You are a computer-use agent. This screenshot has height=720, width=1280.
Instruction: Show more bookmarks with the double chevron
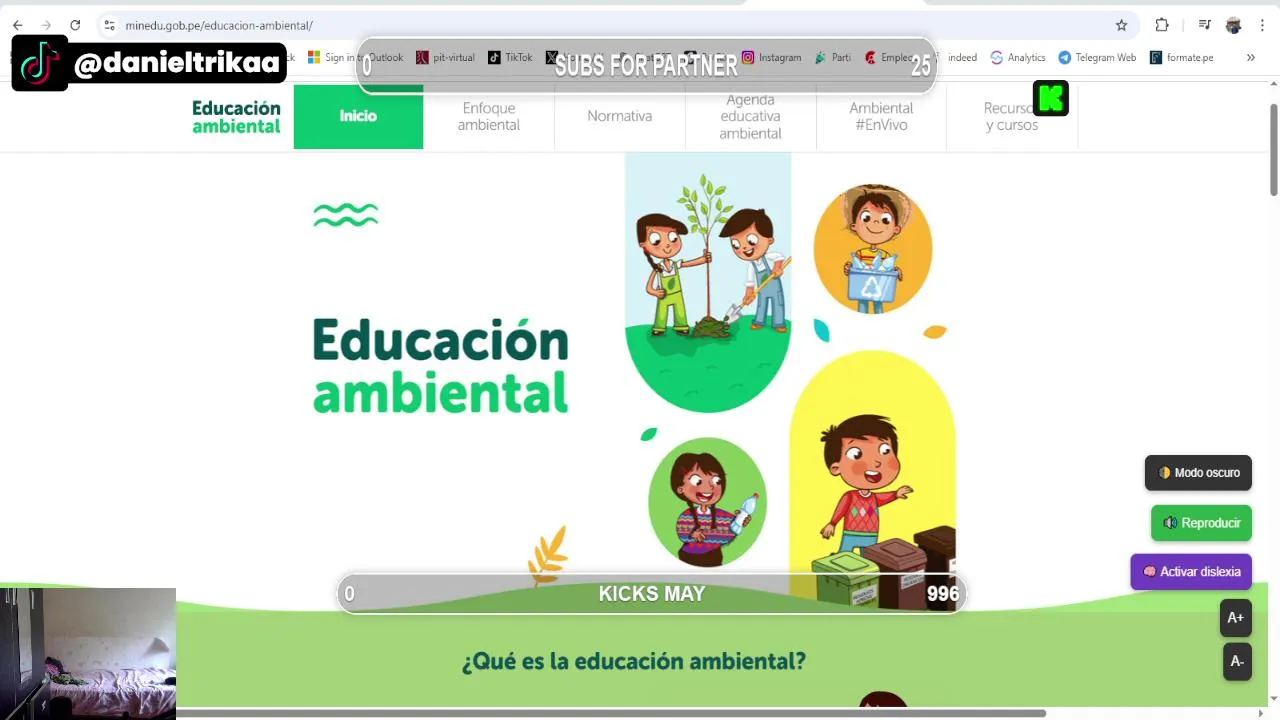(x=1250, y=58)
